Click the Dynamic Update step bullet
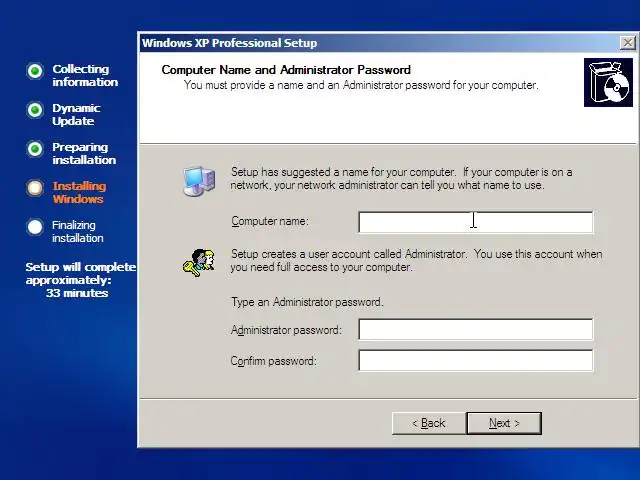The height and width of the screenshot is (480, 640). pyautogui.click(x=35, y=110)
